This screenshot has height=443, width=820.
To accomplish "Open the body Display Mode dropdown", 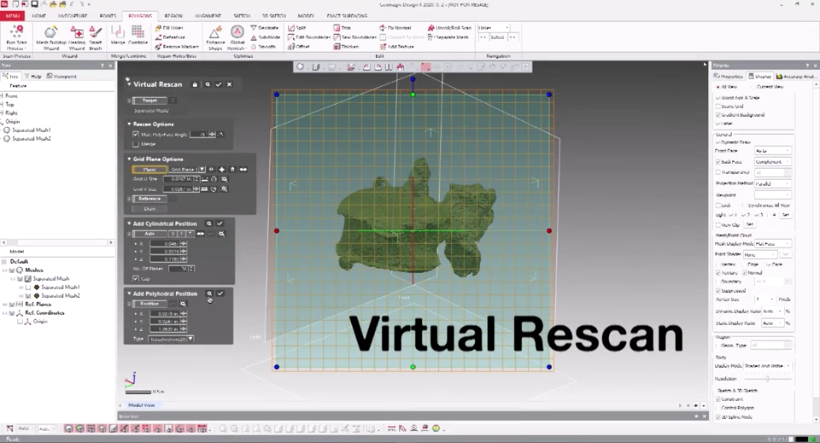I will click(x=767, y=366).
